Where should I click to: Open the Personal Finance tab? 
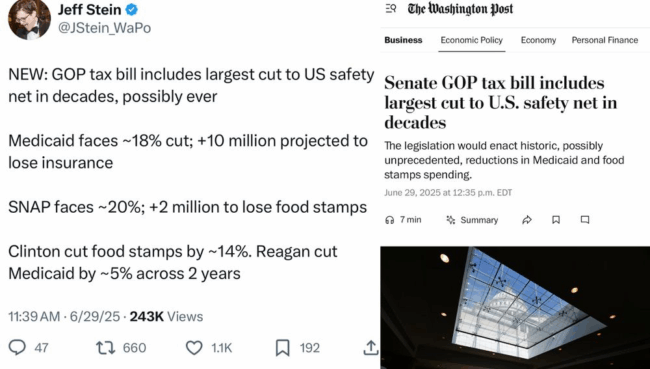point(604,40)
